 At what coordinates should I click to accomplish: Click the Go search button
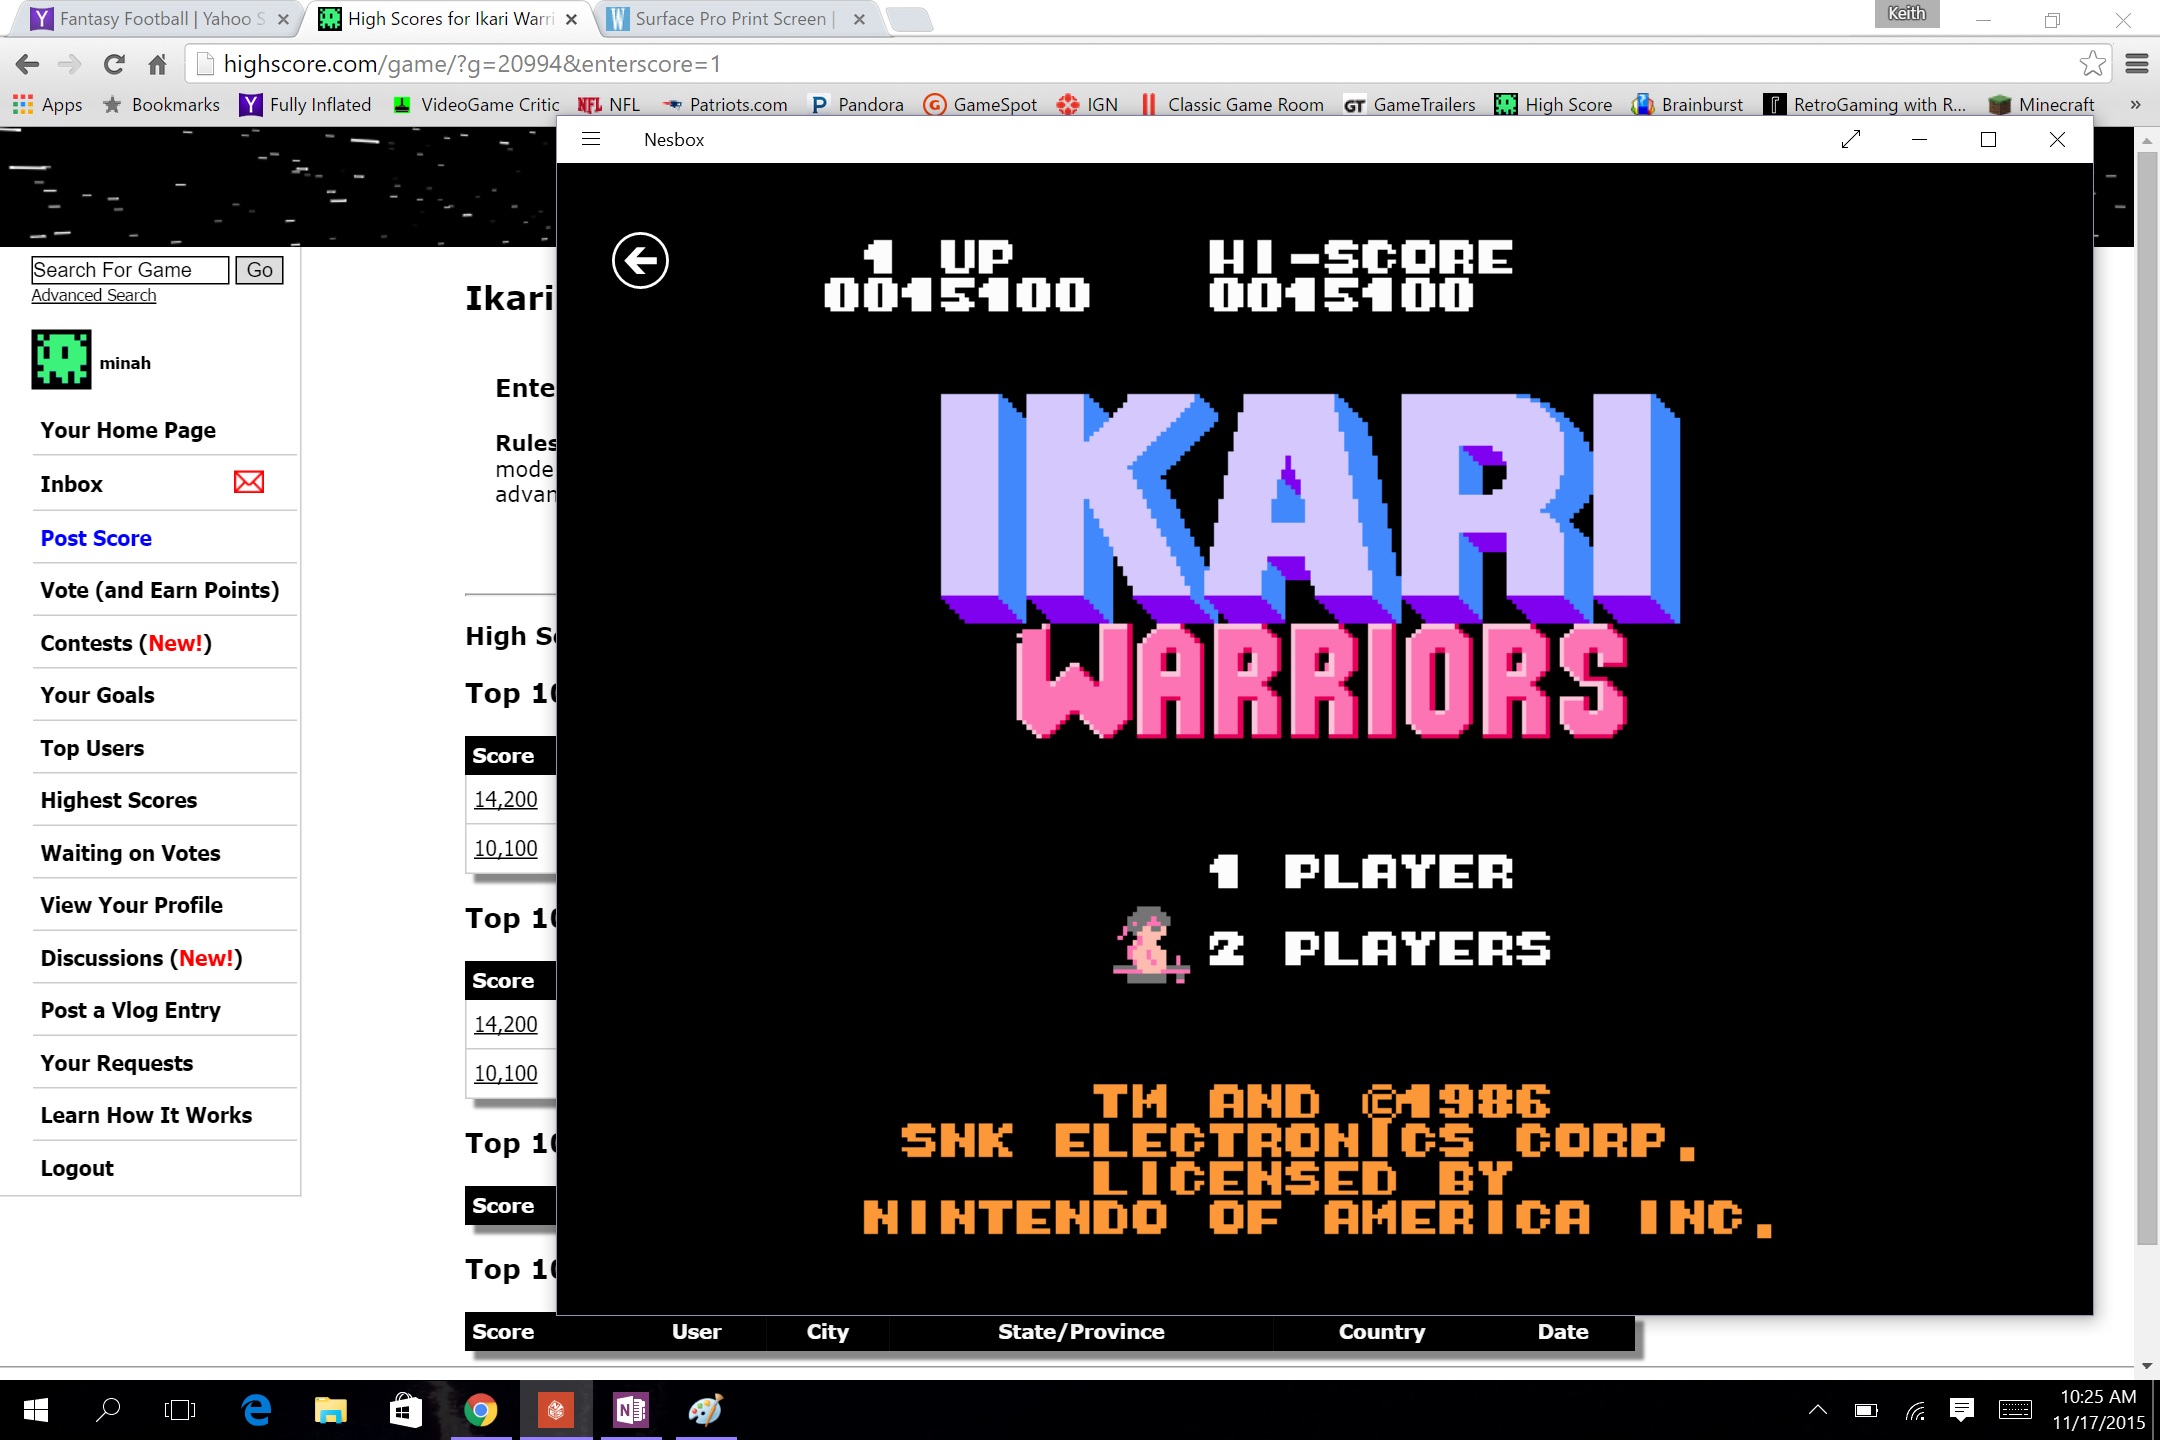[259, 270]
